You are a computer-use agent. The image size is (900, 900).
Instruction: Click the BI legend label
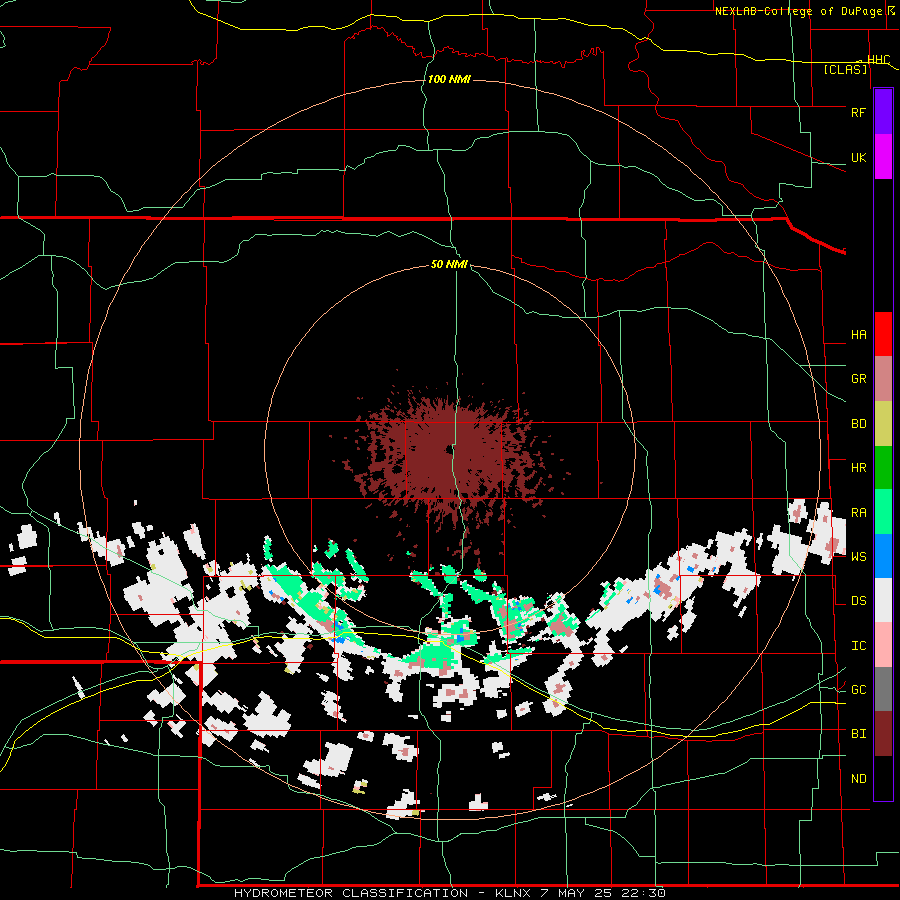tap(858, 734)
